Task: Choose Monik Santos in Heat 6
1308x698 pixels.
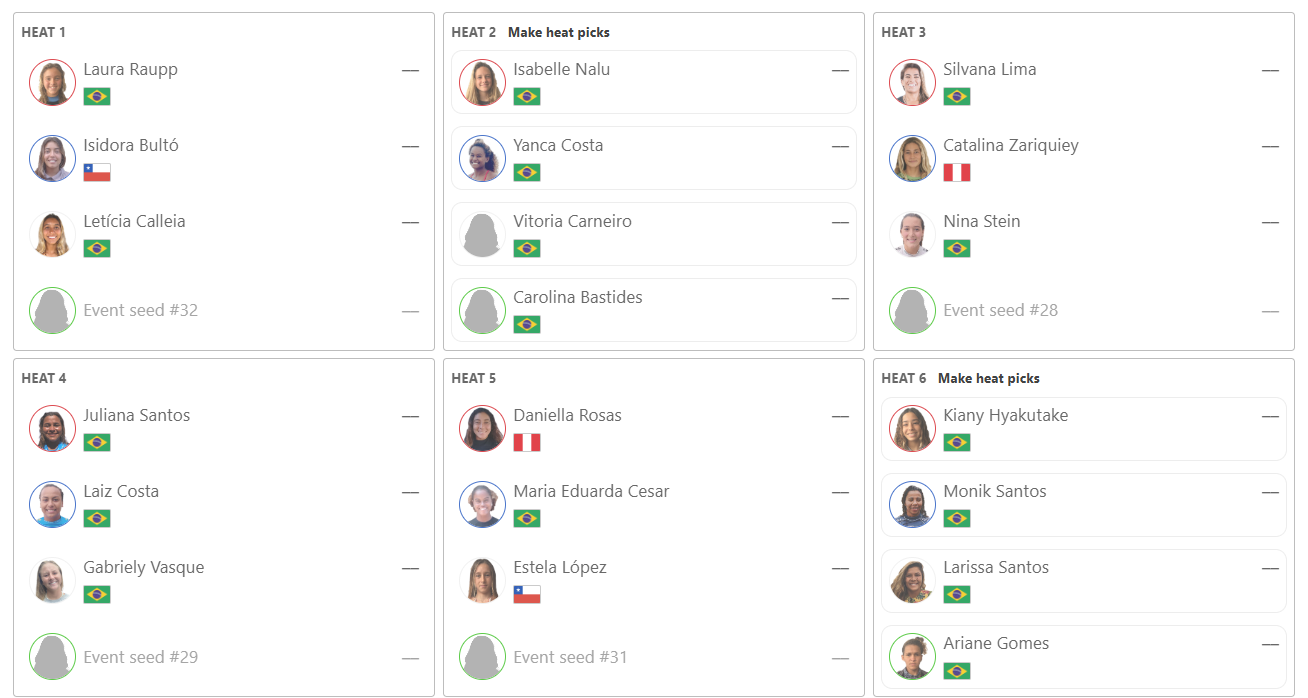Action: (x=1084, y=504)
